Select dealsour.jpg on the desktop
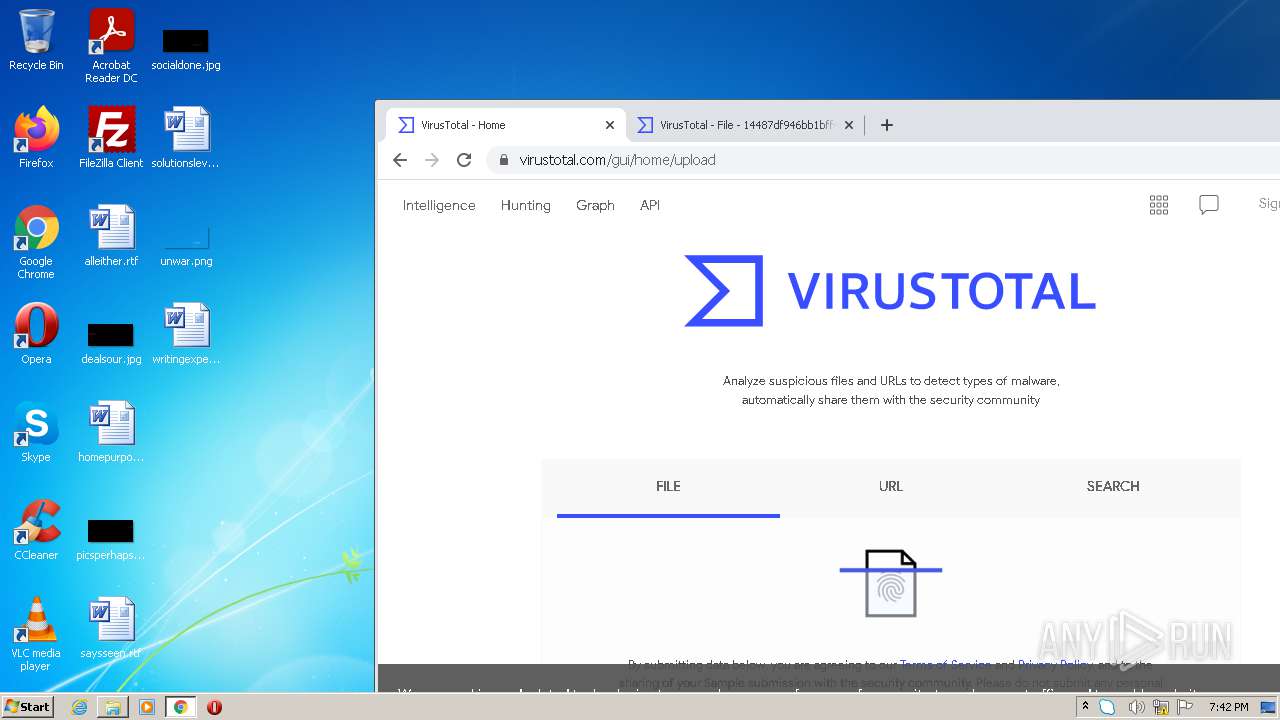The width and height of the screenshot is (1280, 720). (111, 343)
